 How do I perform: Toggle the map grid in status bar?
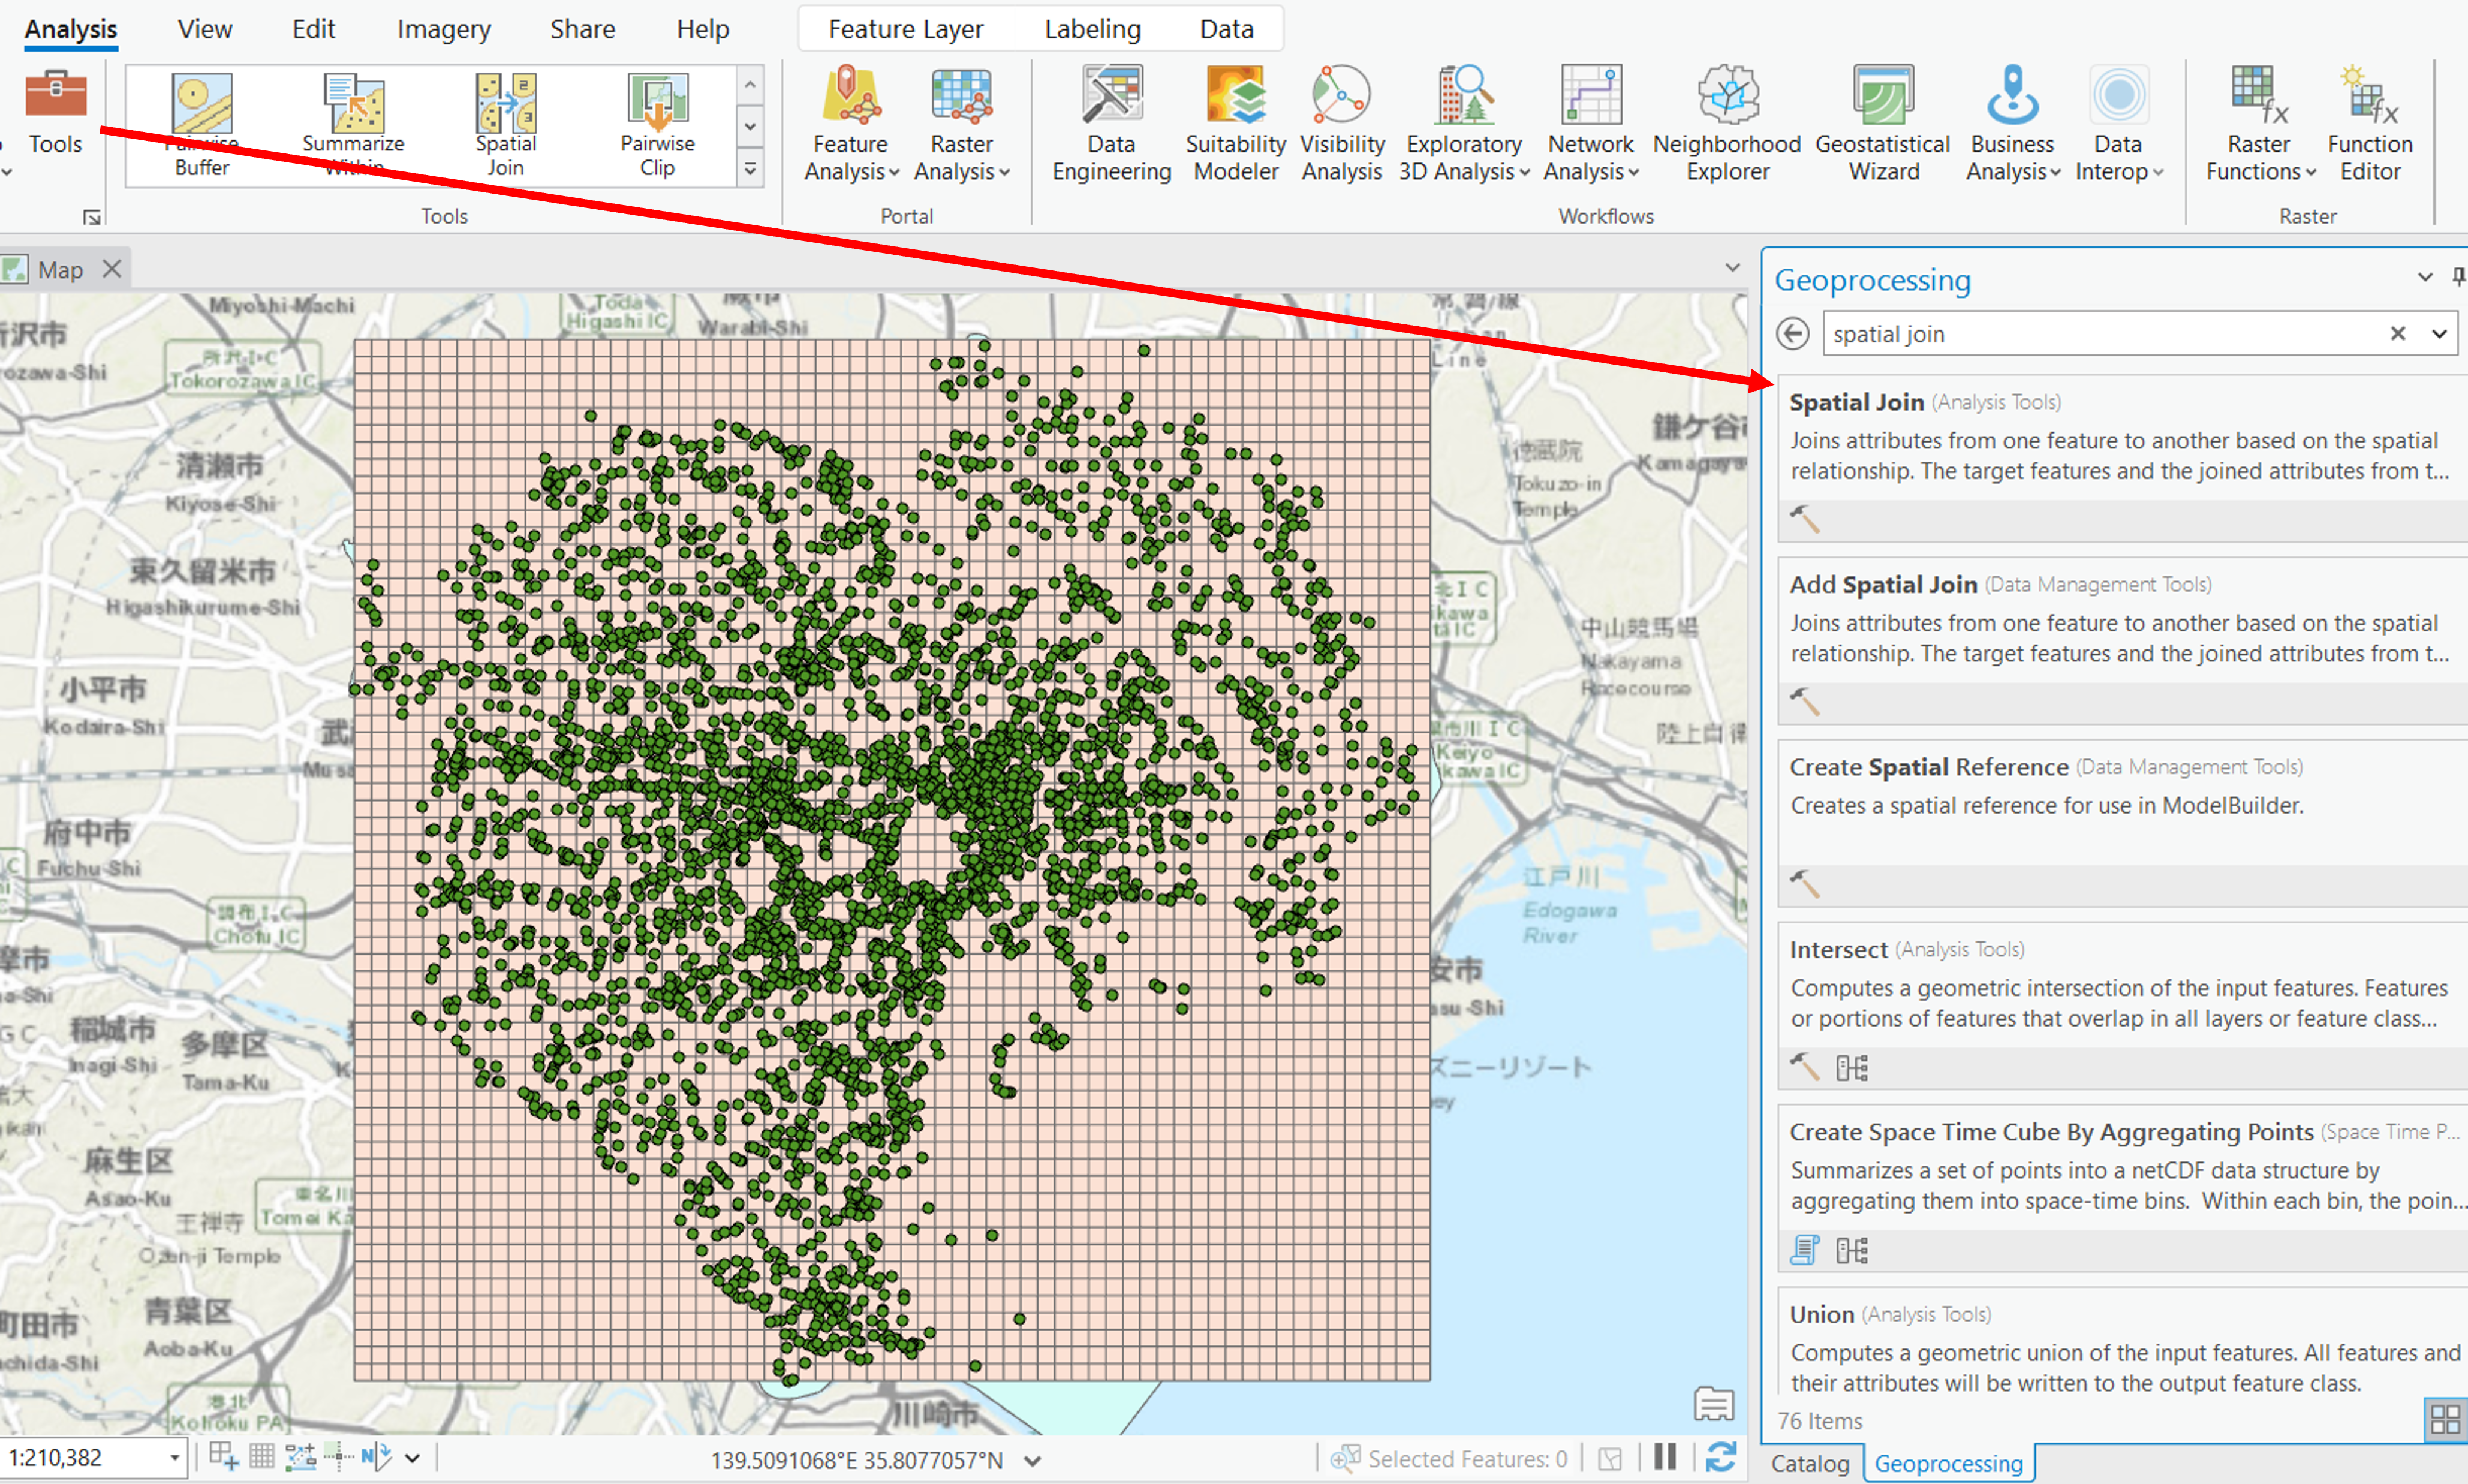point(261,1457)
